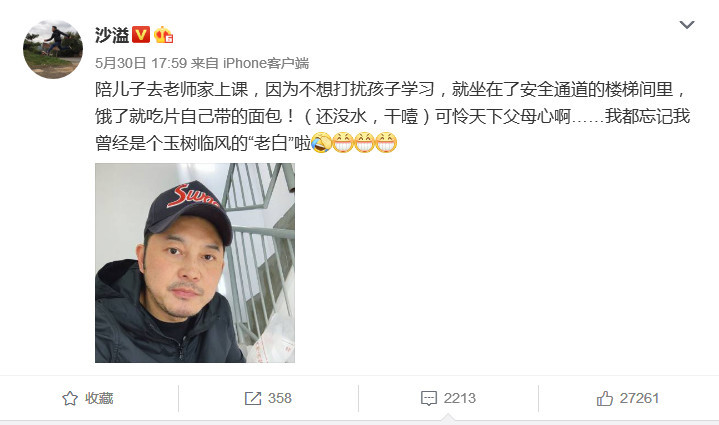Click the laughing-crying emoji in post

321,143
